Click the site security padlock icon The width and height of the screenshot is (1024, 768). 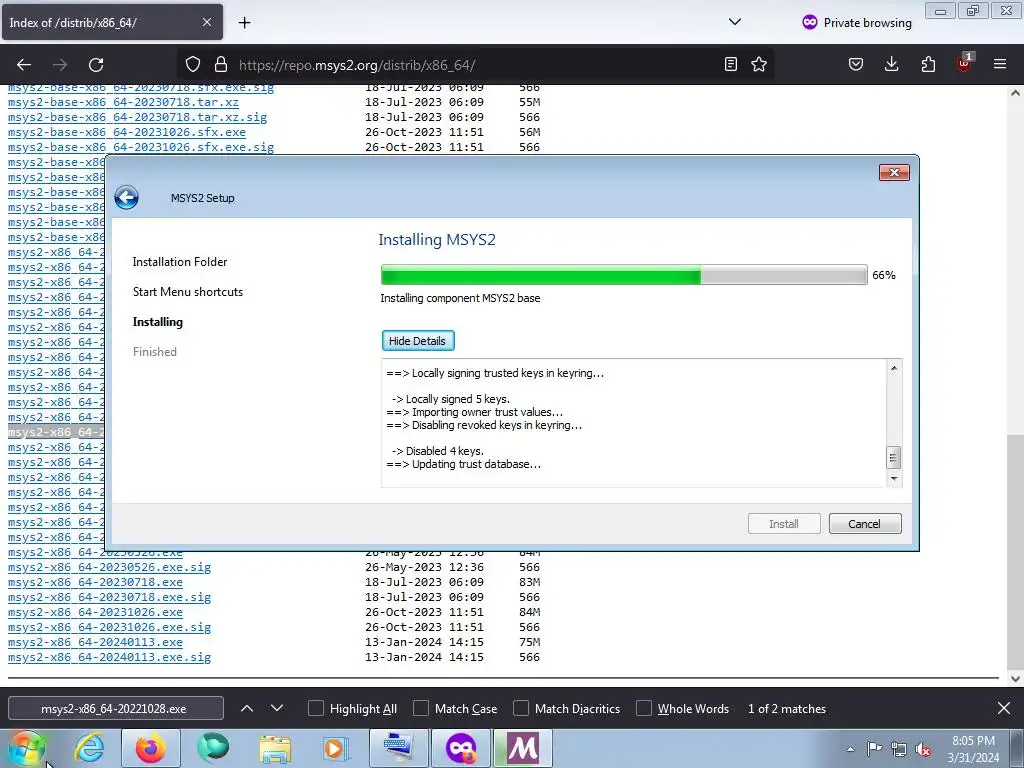pyautogui.click(x=221, y=64)
